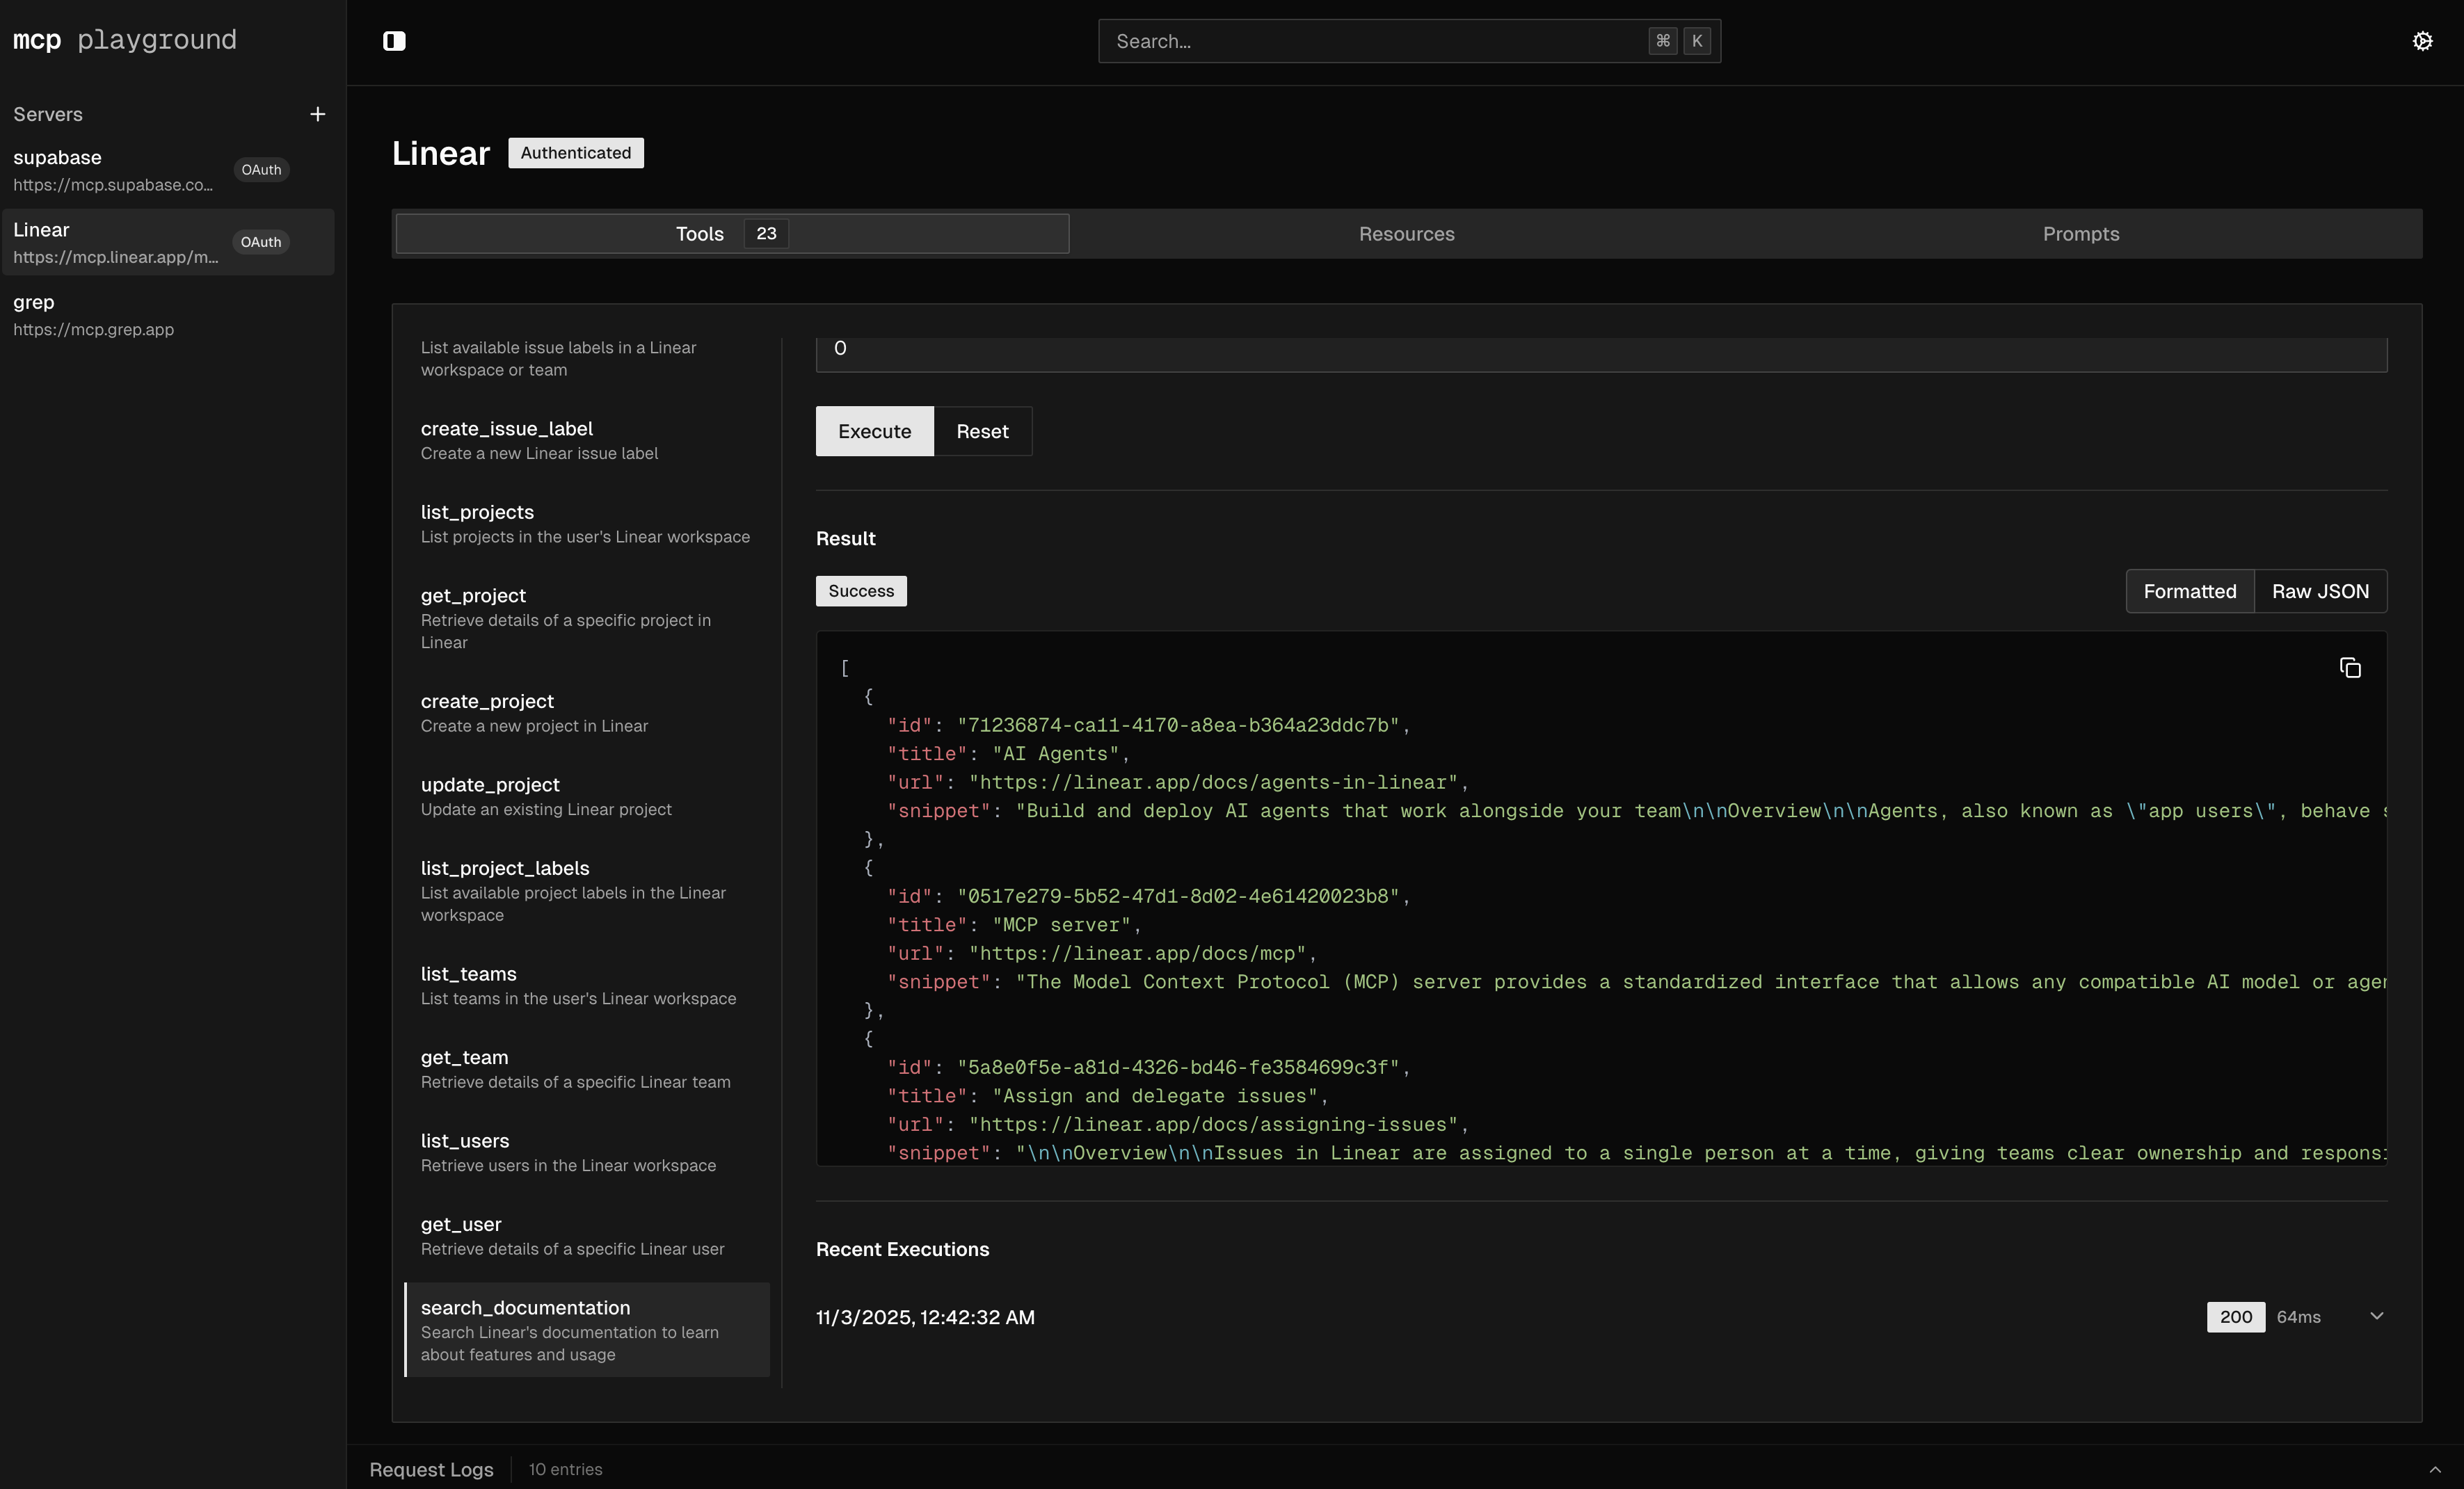Image resolution: width=2464 pixels, height=1489 pixels.
Task: Expand the recent execution details chevron
Action: click(x=2378, y=1316)
